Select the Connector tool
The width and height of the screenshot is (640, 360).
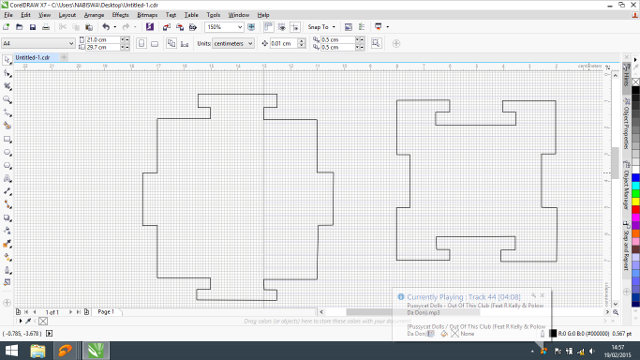pyautogui.click(x=7, y=205)
